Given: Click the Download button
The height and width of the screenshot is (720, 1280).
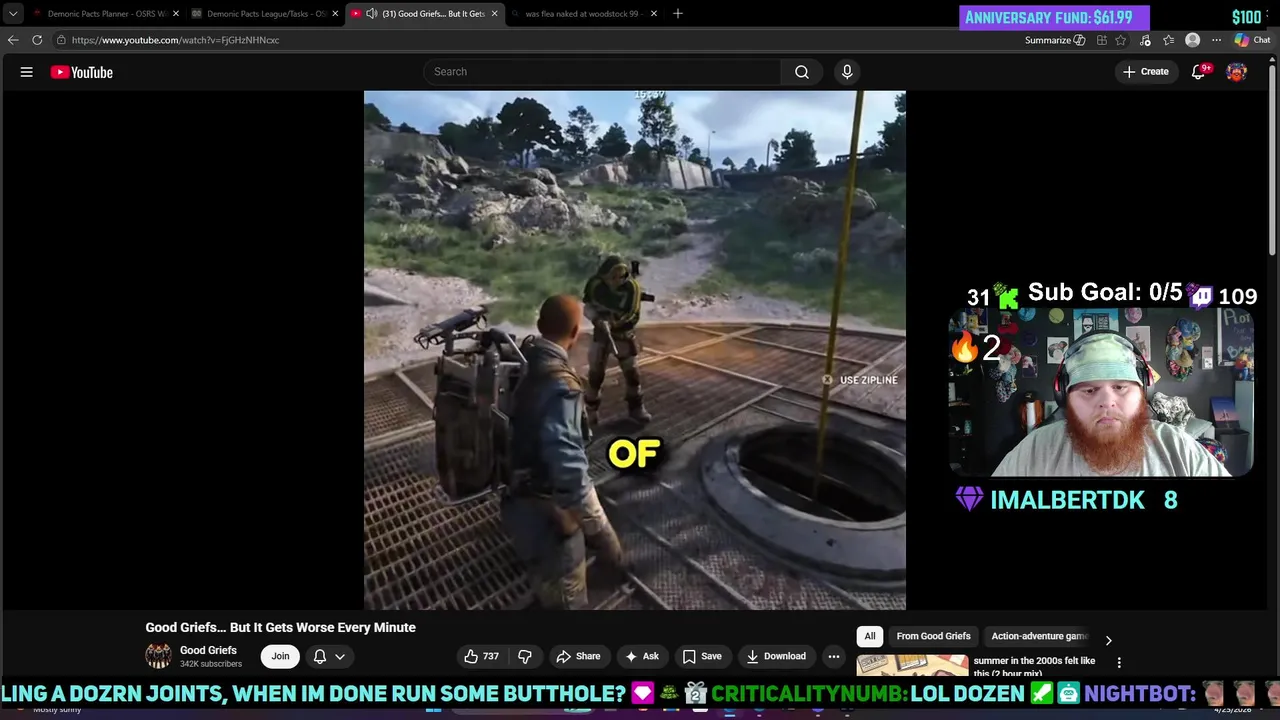Looking at the screenshot, I should click(776, 656).
